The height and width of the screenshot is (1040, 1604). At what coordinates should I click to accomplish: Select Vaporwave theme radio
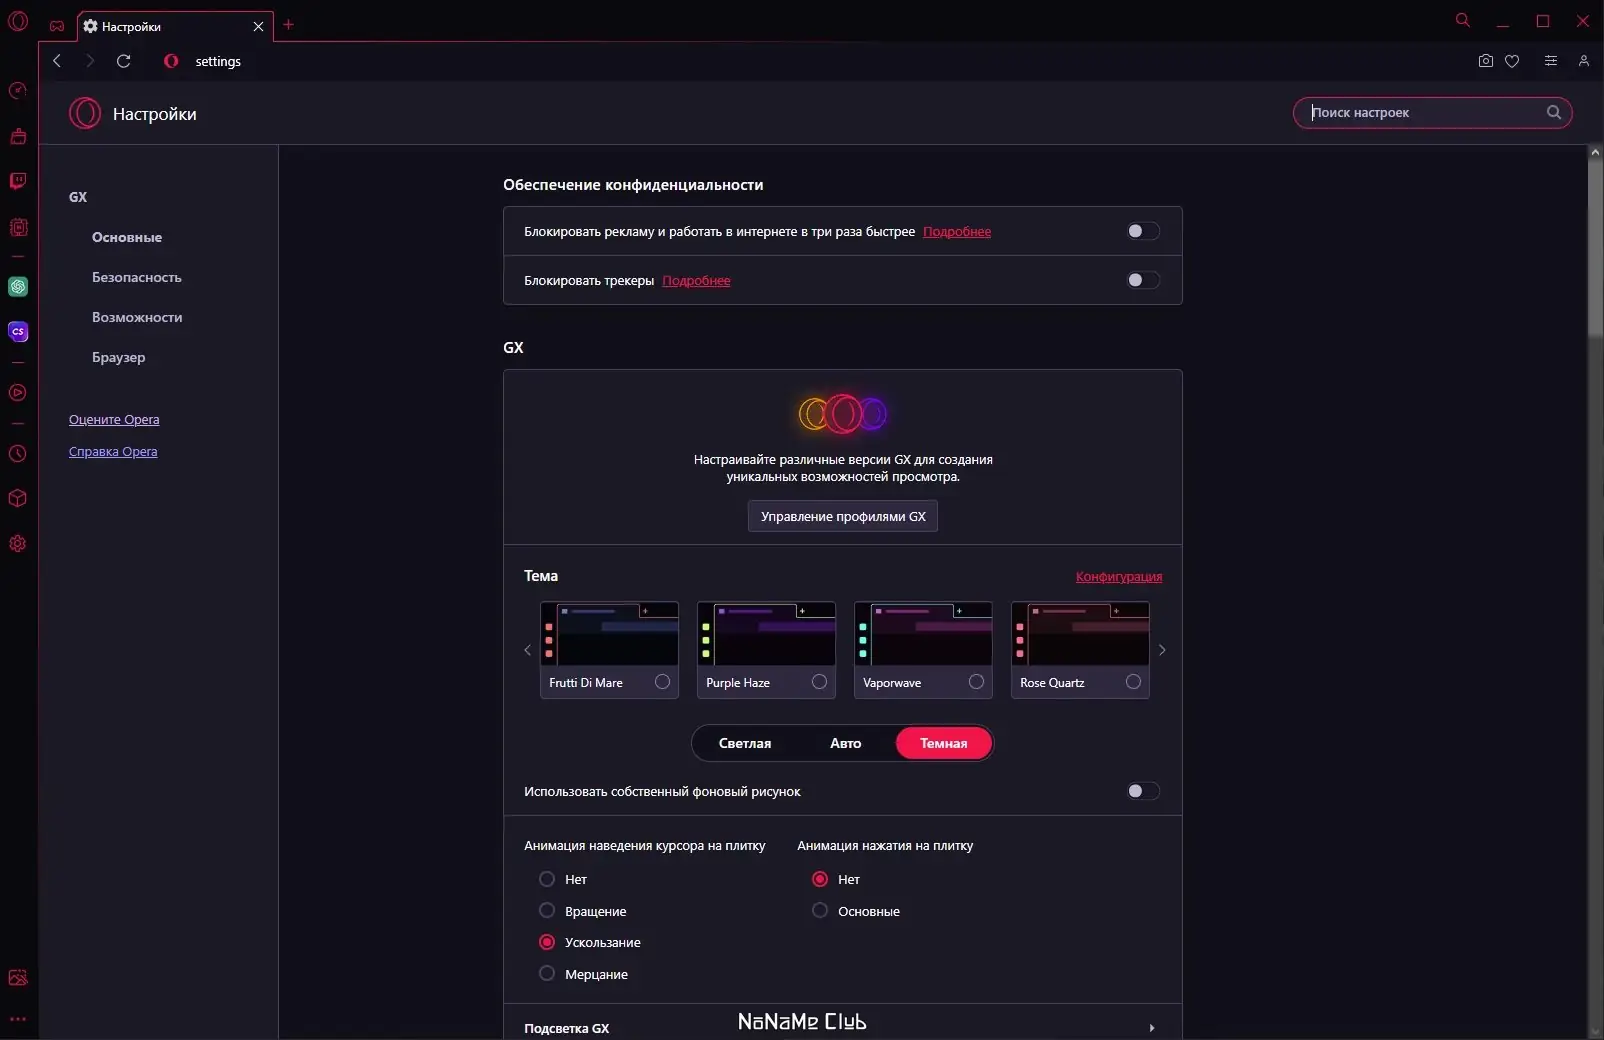tap(976, 682)
